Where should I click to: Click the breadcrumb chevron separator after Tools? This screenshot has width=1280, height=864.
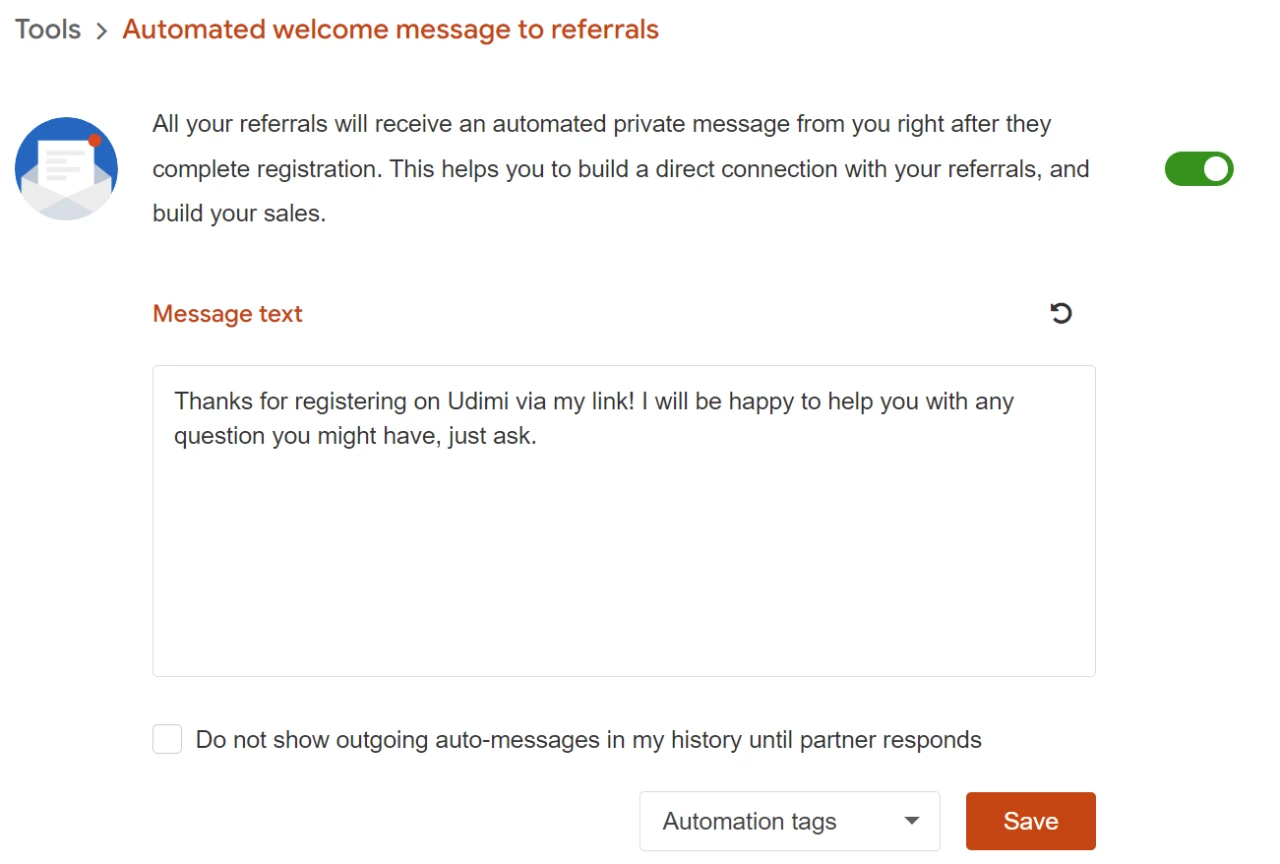[x=101, y=31]
